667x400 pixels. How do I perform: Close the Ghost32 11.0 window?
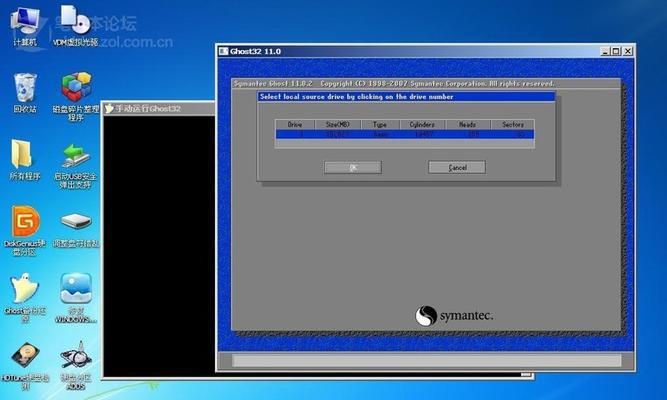click(628, 51)
